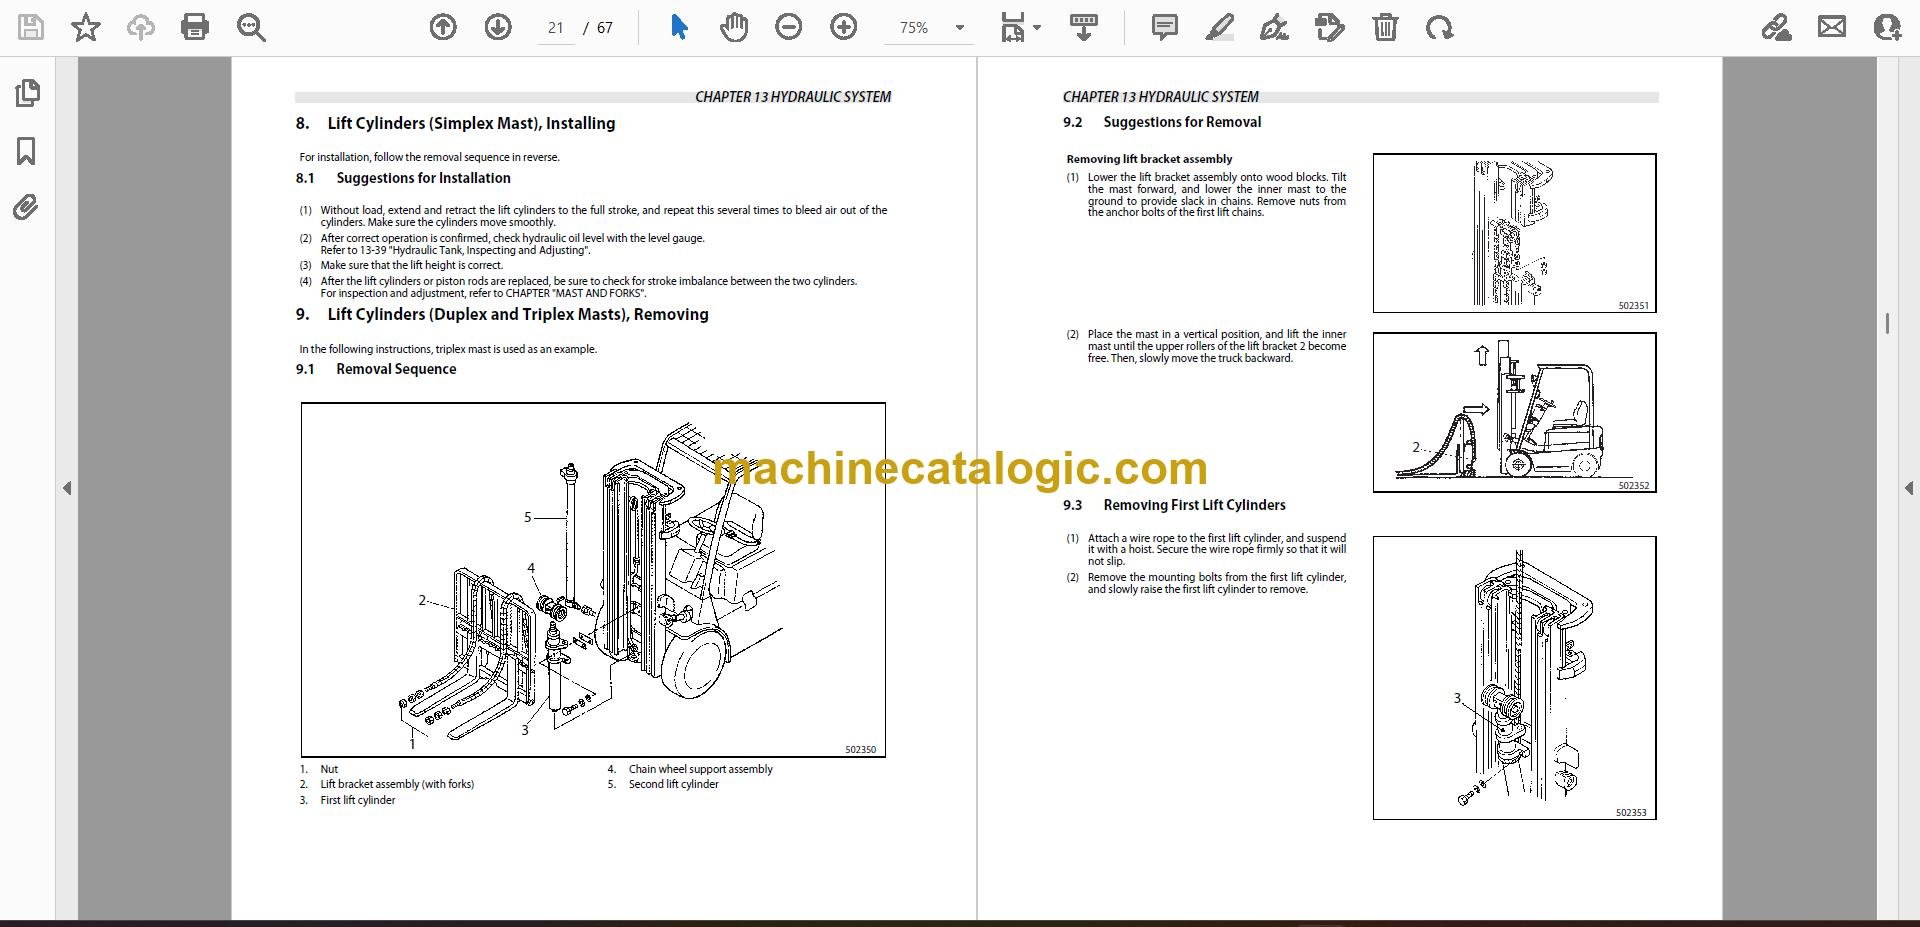1920x927 pixels.
Task: Add bookmark with the star icon
Action: coord(86,28)
